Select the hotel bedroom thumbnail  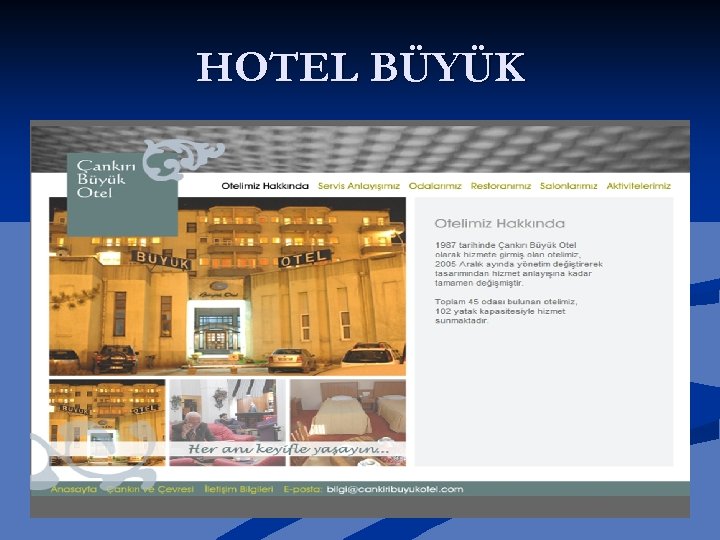348,422
